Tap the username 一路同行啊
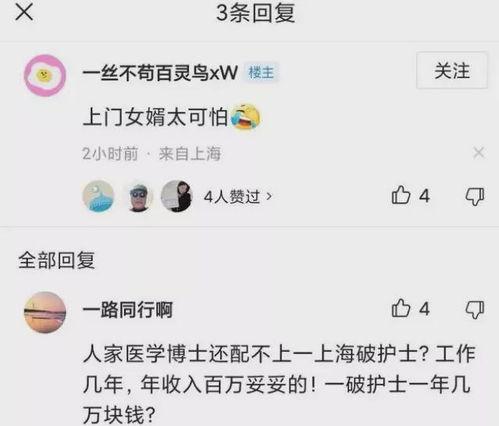 click(x=128, y=310)
